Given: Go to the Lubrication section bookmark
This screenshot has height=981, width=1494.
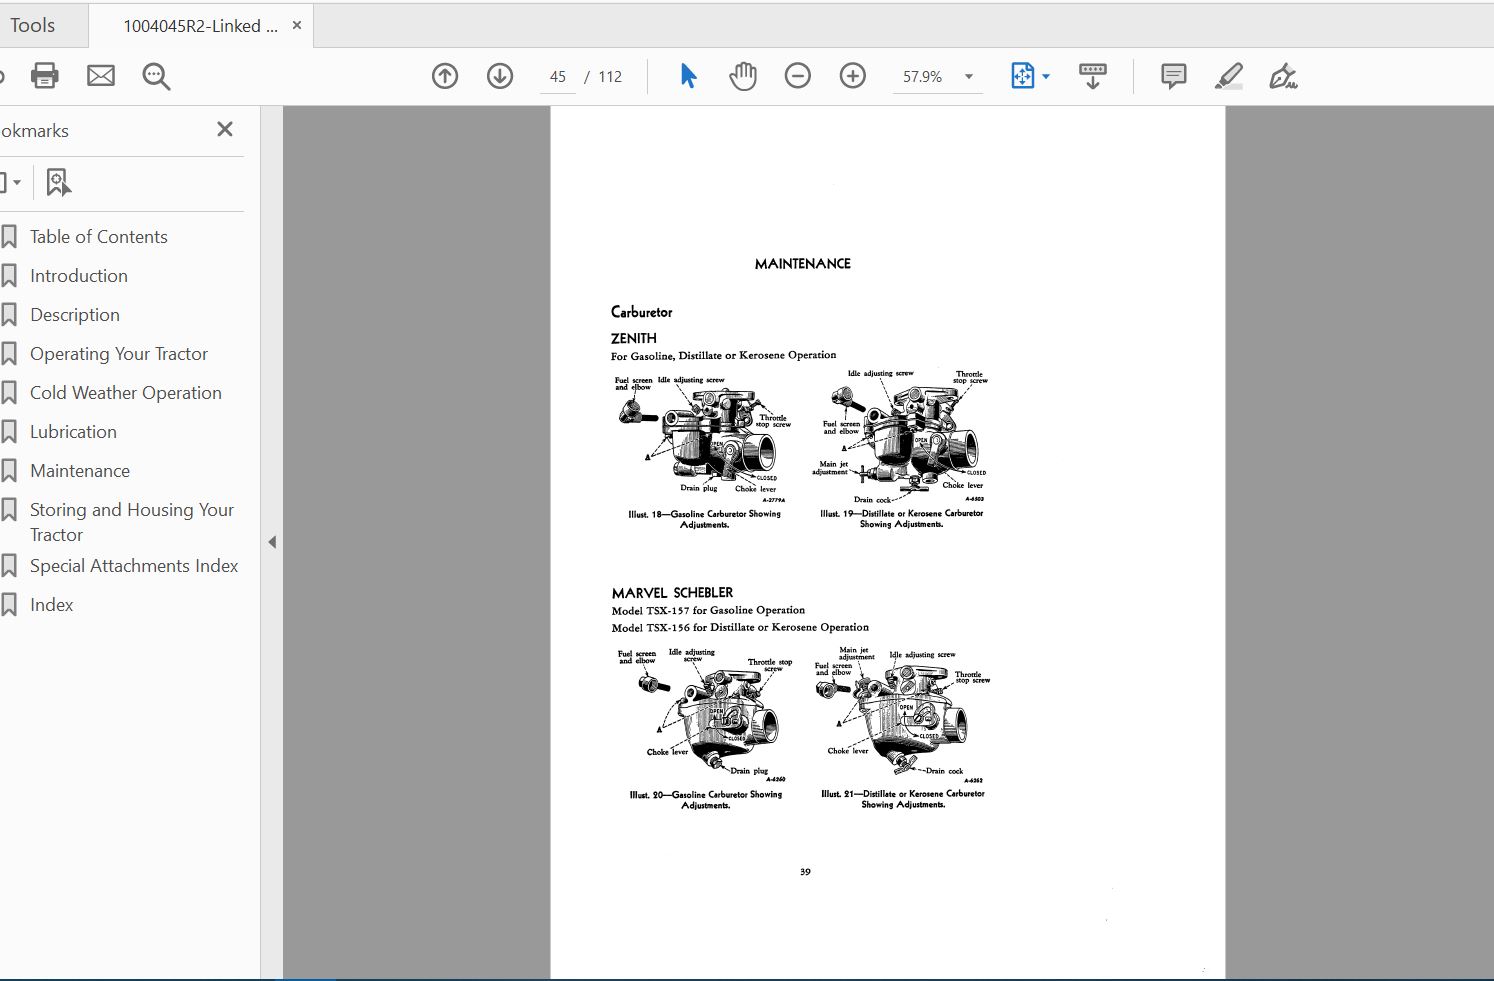Looking at the screenshot, I should tap(73, 431).
